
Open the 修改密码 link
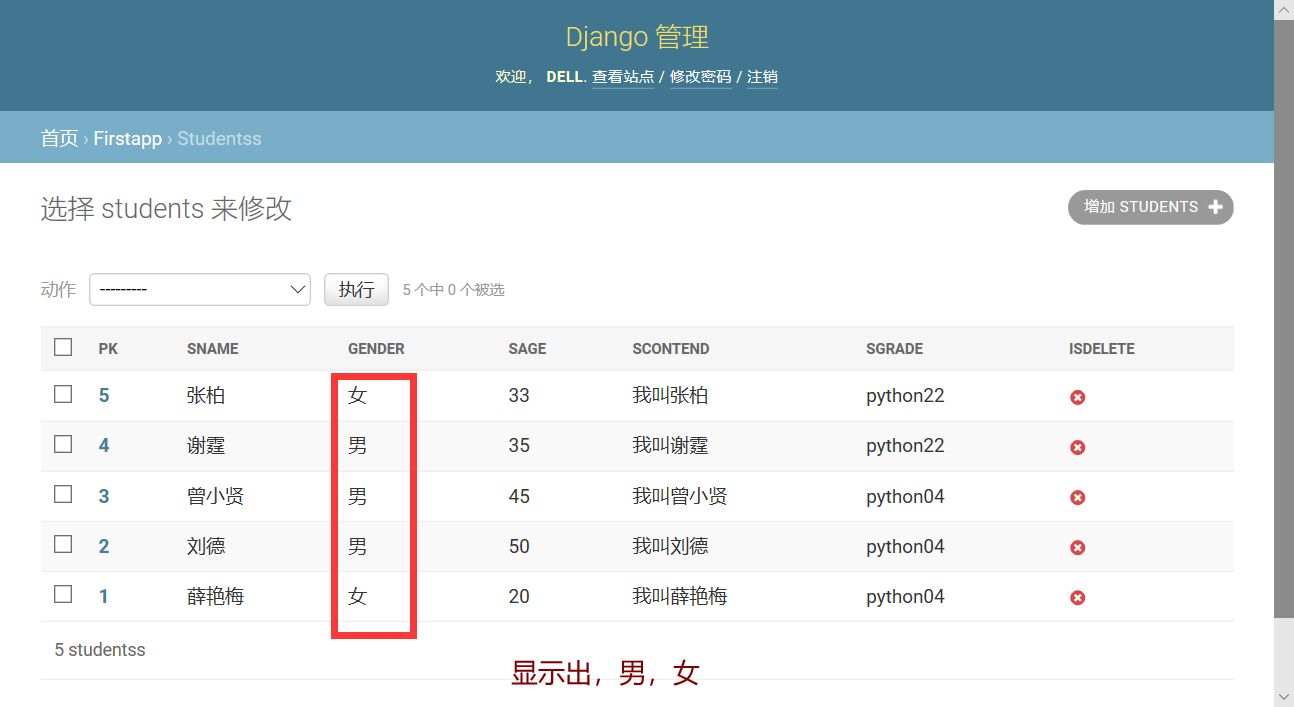(x=700, y=77)
